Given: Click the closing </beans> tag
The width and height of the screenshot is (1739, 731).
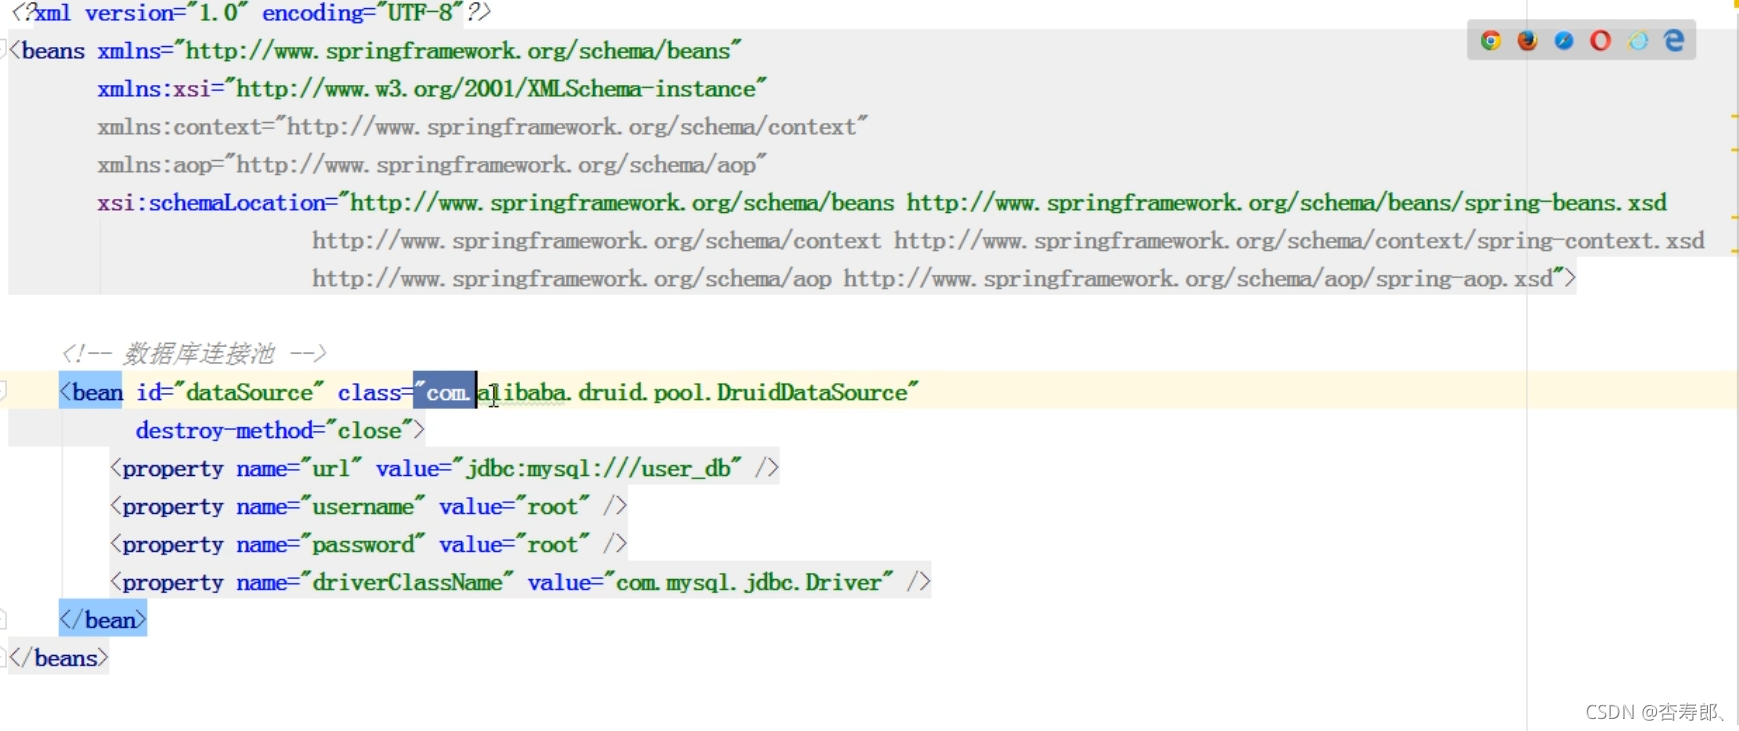Looking at the screenshot, I should [x=58, y=658].
